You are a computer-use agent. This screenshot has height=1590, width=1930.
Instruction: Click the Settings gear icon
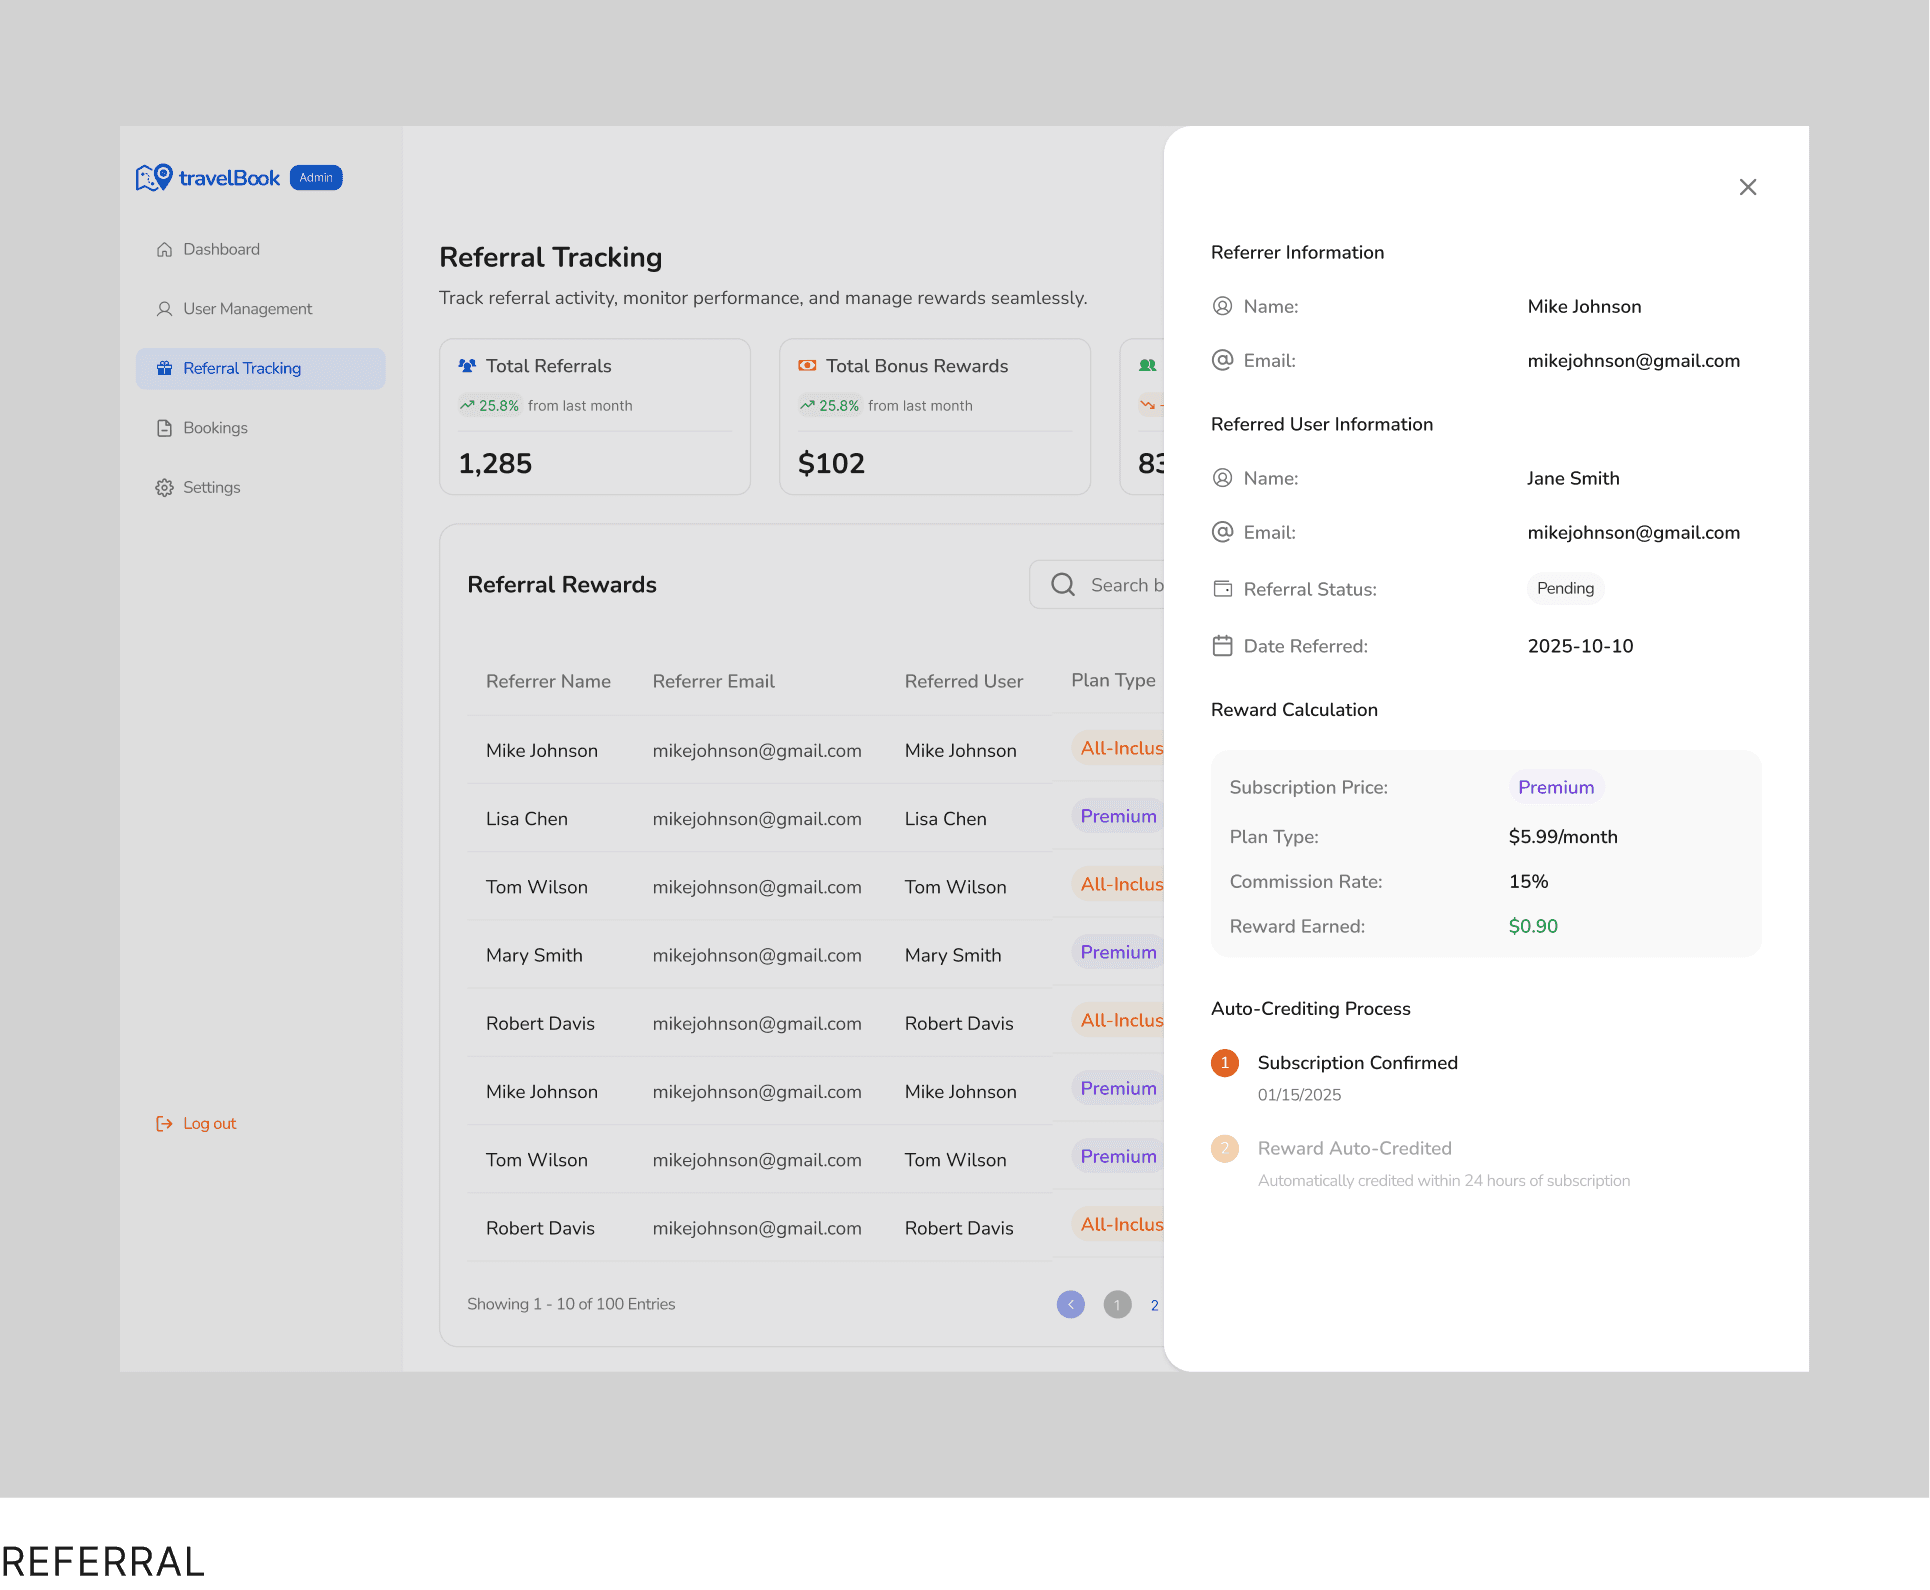click(165, 488)
